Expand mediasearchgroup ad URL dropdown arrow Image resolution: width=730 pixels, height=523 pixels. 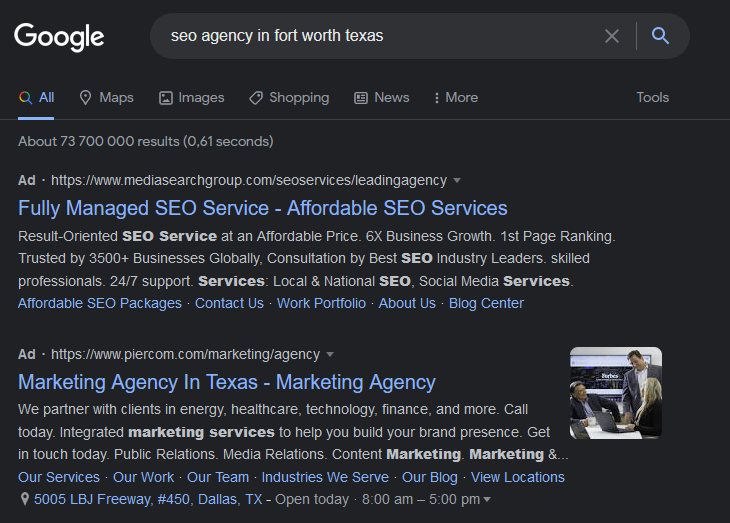point(457,180)
